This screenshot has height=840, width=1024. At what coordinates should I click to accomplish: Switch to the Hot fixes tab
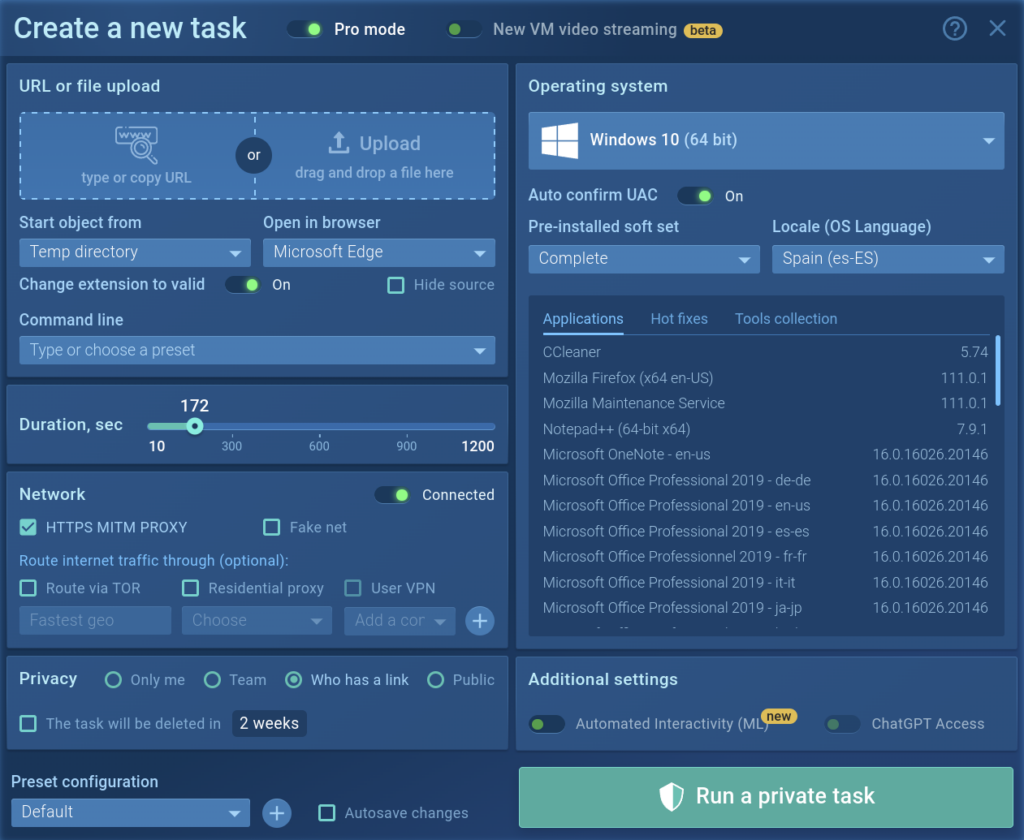(x=679, y=319)
